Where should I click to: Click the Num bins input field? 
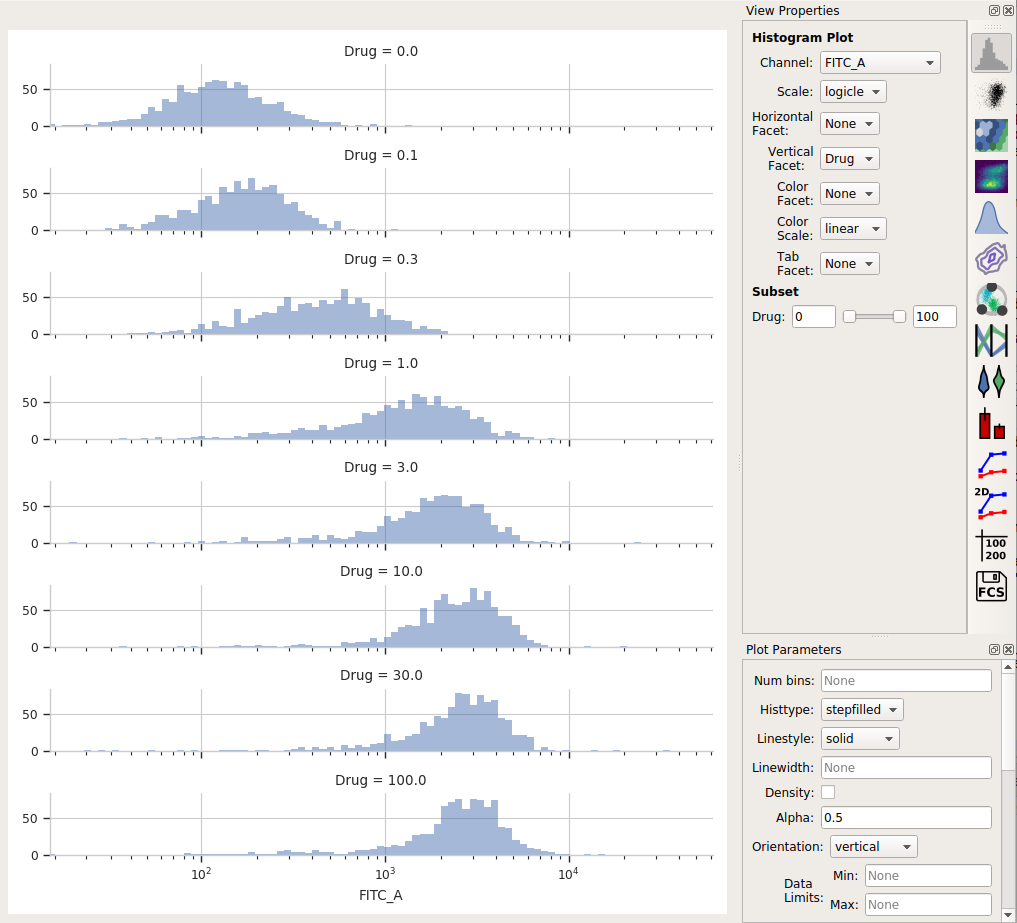point(906,680)
